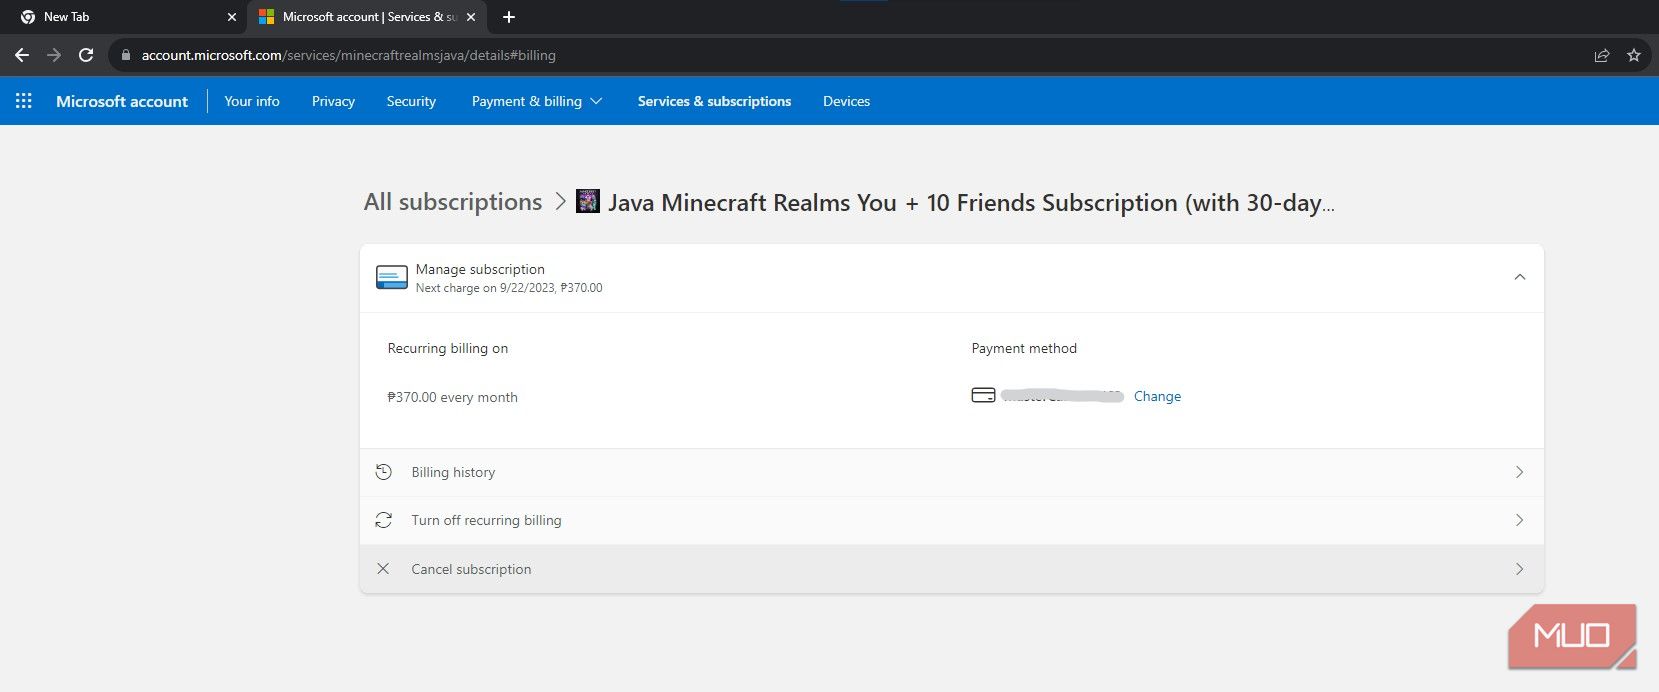Open the Microsoft apps grid launcher
1659x692 pixels.
click(x=24, y=101)
